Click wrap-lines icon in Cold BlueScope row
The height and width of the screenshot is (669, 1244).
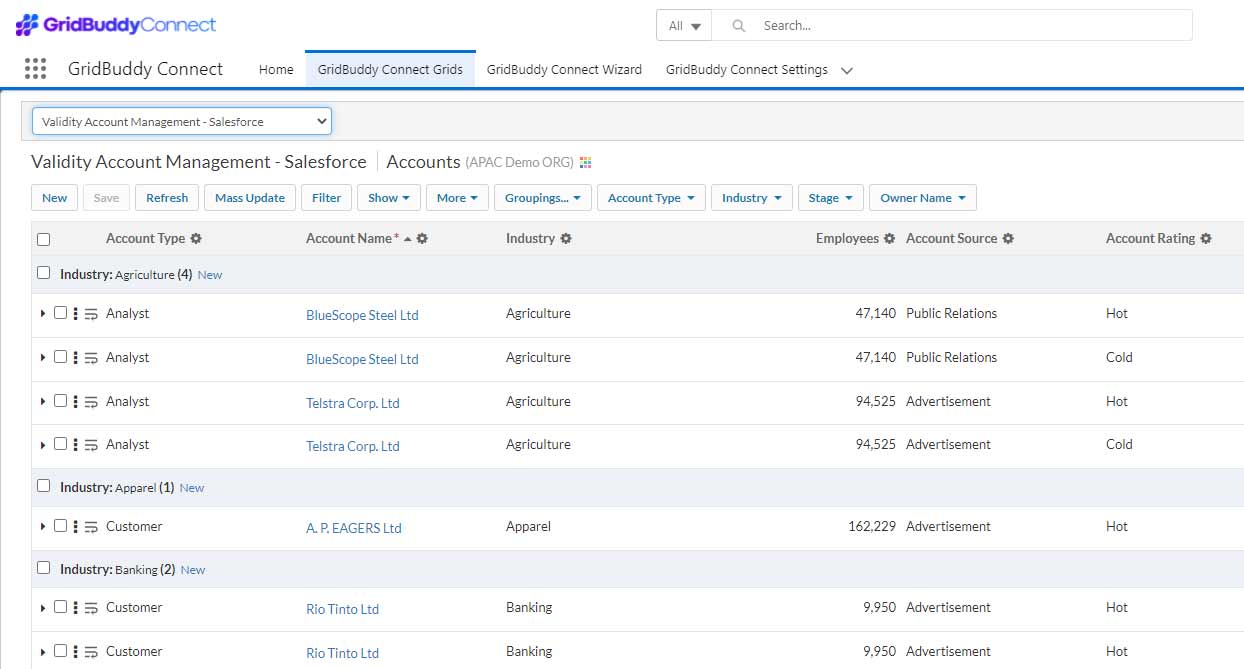[x=91, y=358]
